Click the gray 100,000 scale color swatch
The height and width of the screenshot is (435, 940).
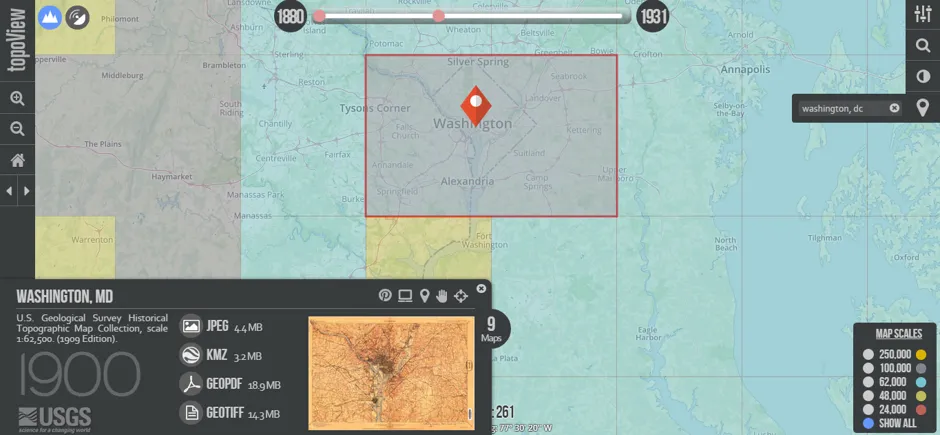921,368
